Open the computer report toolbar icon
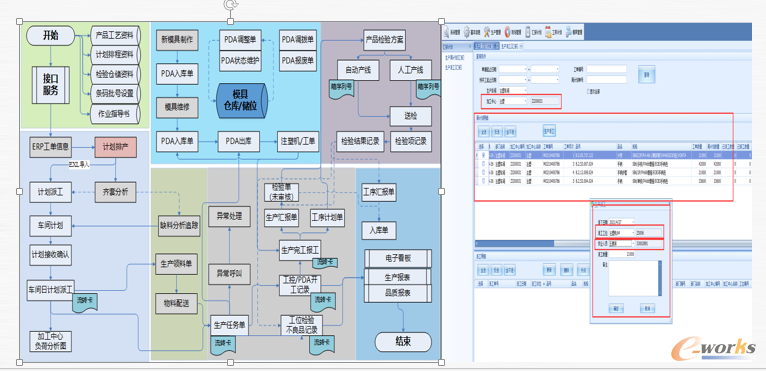The height and width of the screenshot is (371, 766). (x=568, y=32)
